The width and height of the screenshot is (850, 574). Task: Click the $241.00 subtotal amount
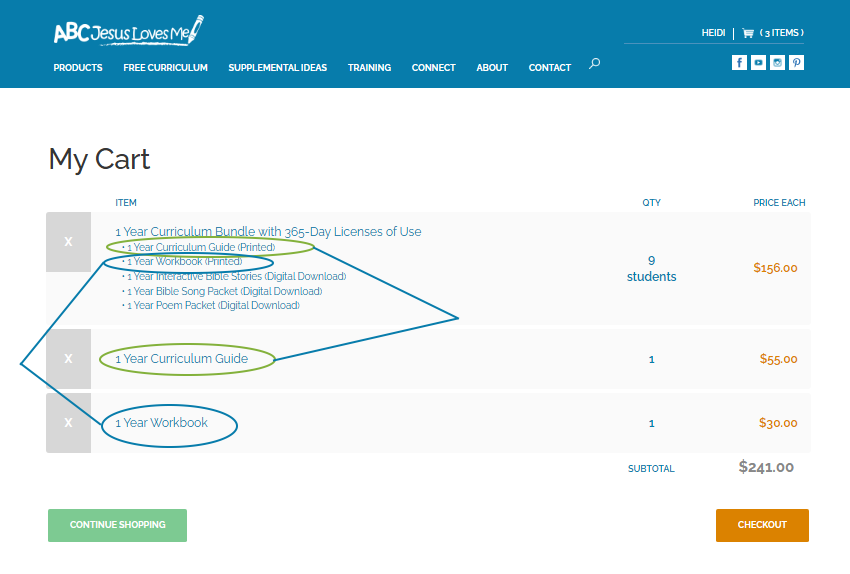(766, 467)
